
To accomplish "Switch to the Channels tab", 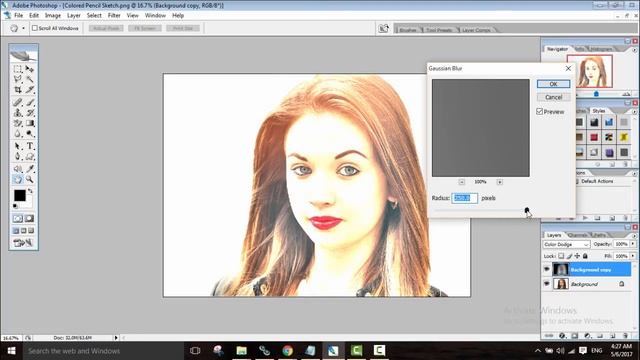I will 577,235.
